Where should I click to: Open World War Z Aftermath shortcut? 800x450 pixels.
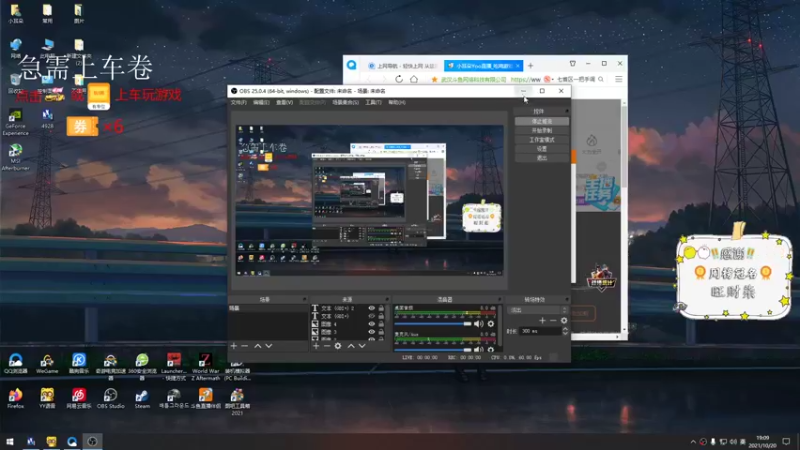tap(205, 367)
